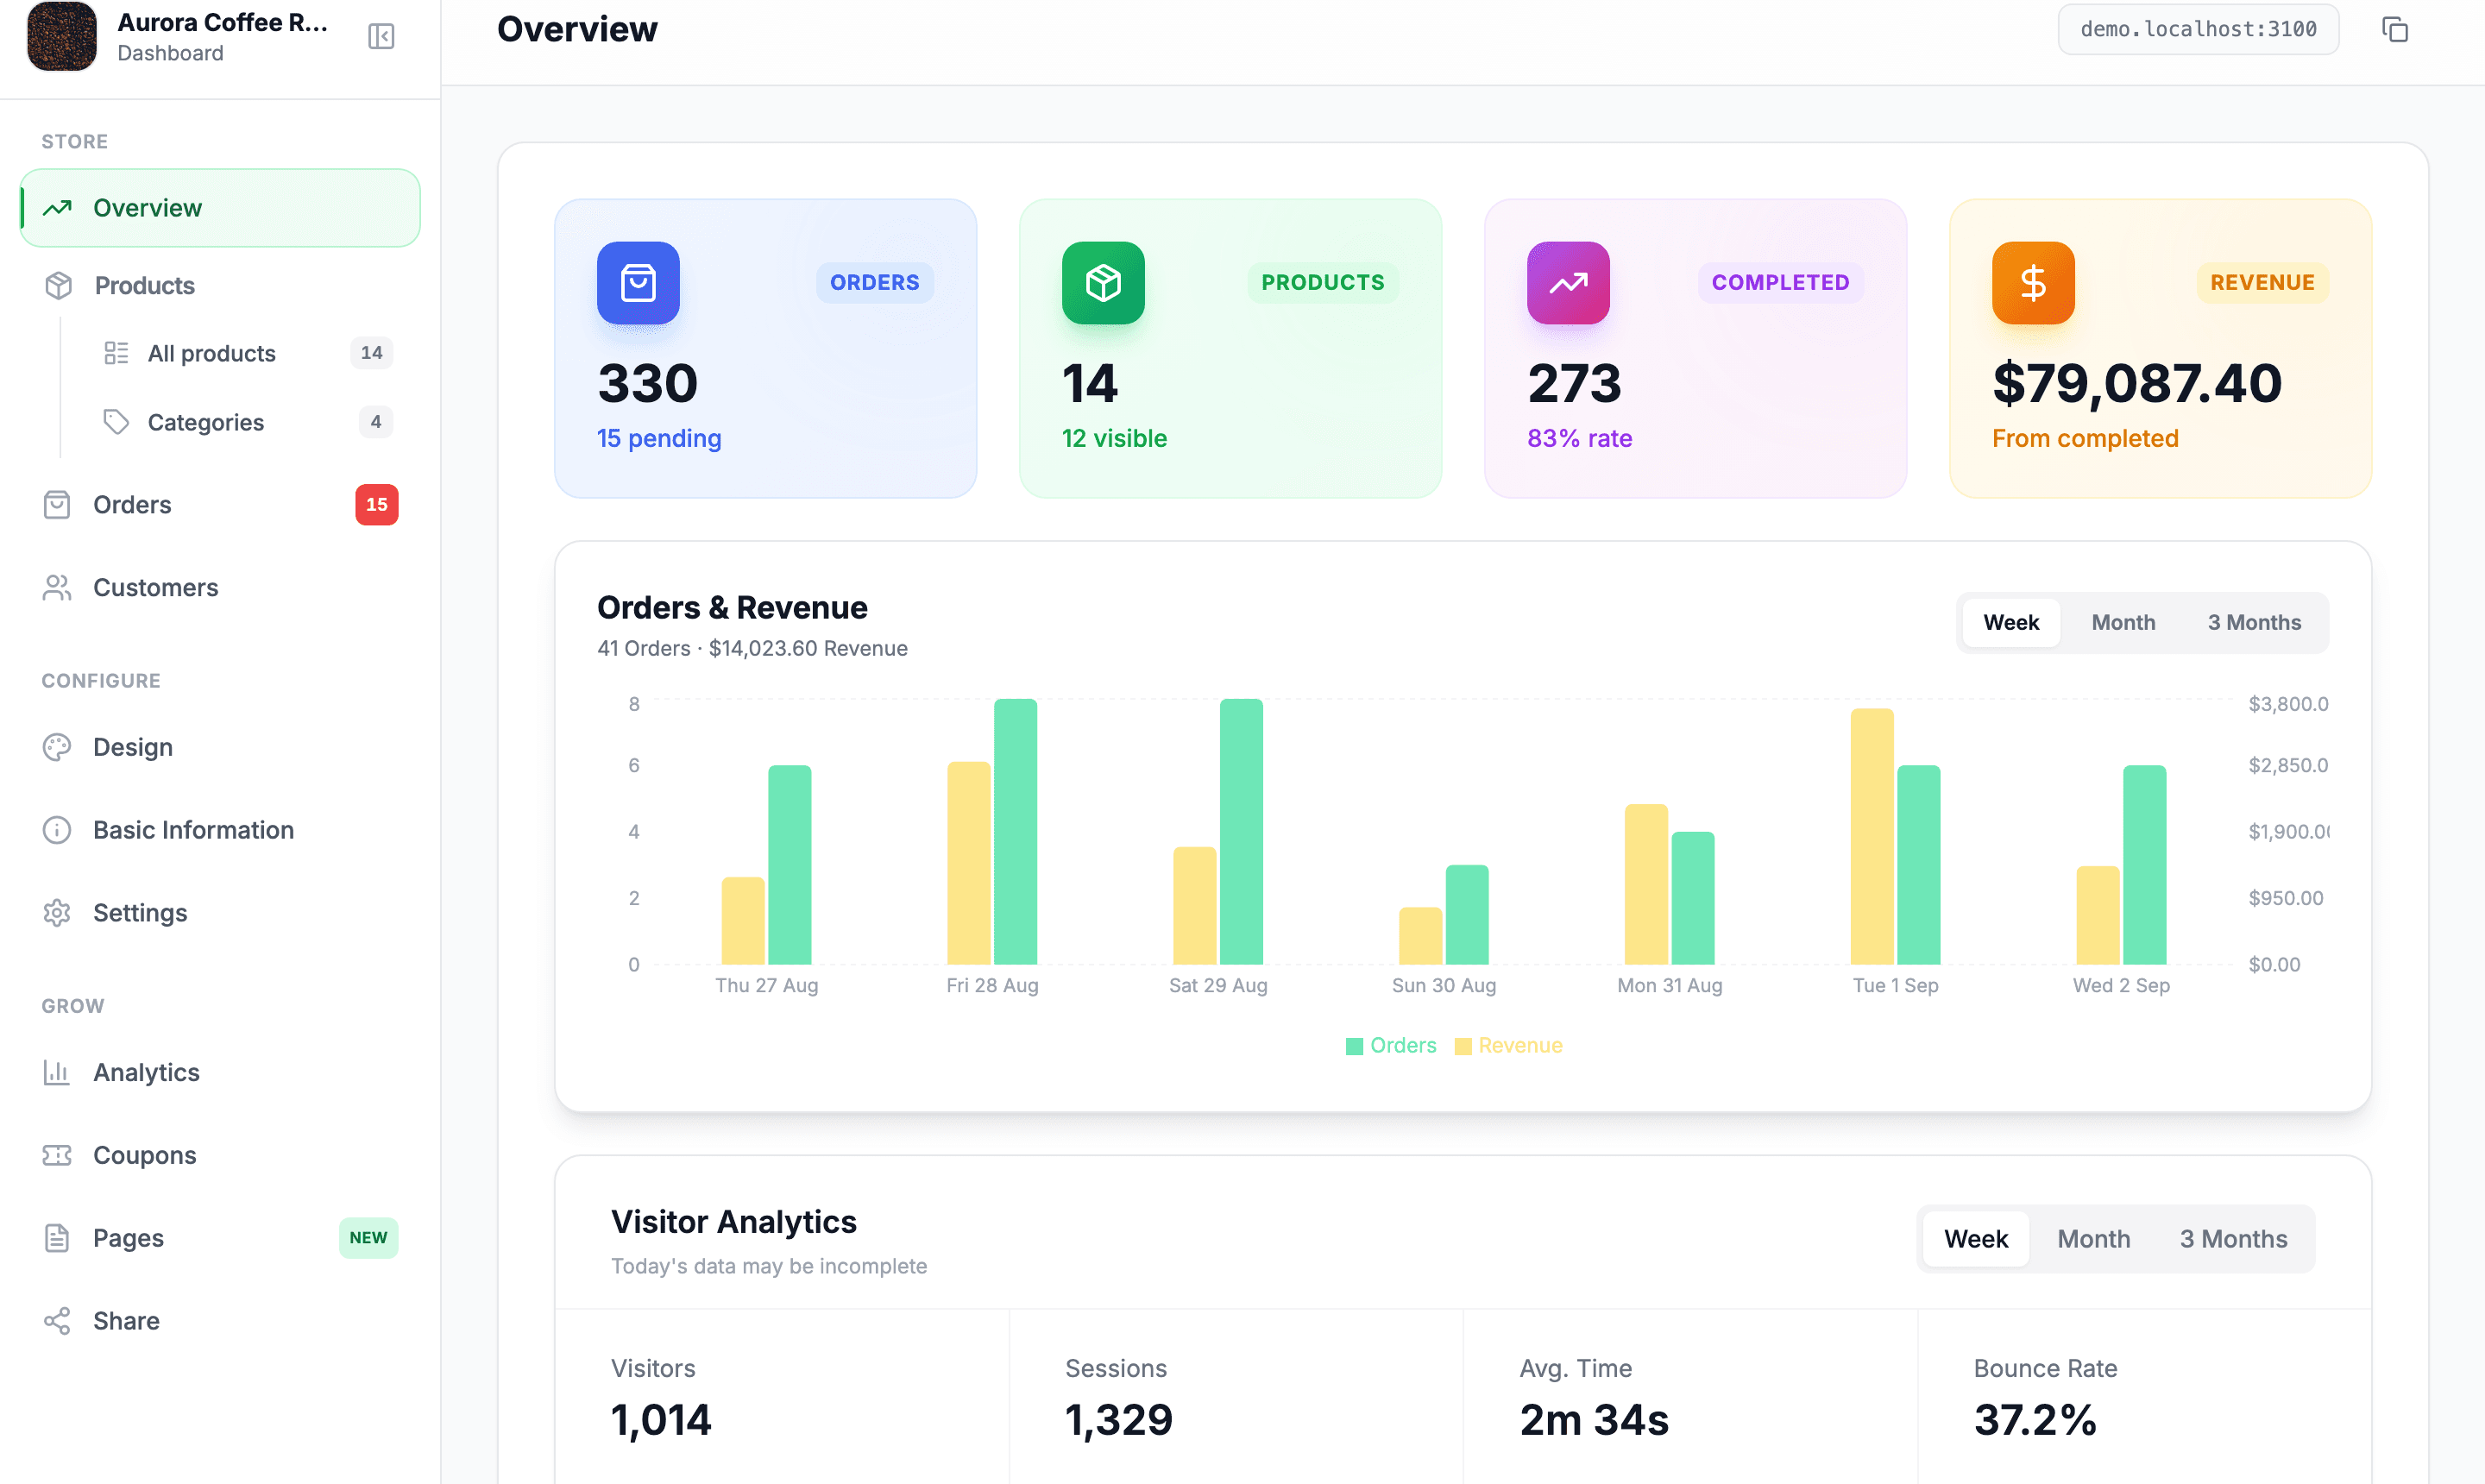Click the blue Orders bag card icon

tap(638, 283)
